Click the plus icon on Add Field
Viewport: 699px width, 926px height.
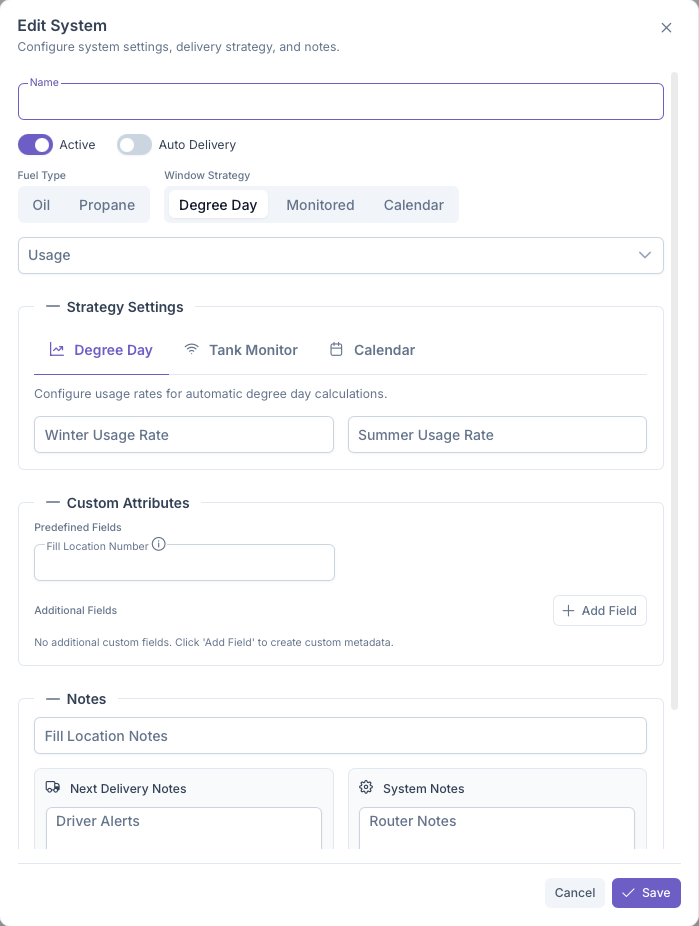(568, 610)
